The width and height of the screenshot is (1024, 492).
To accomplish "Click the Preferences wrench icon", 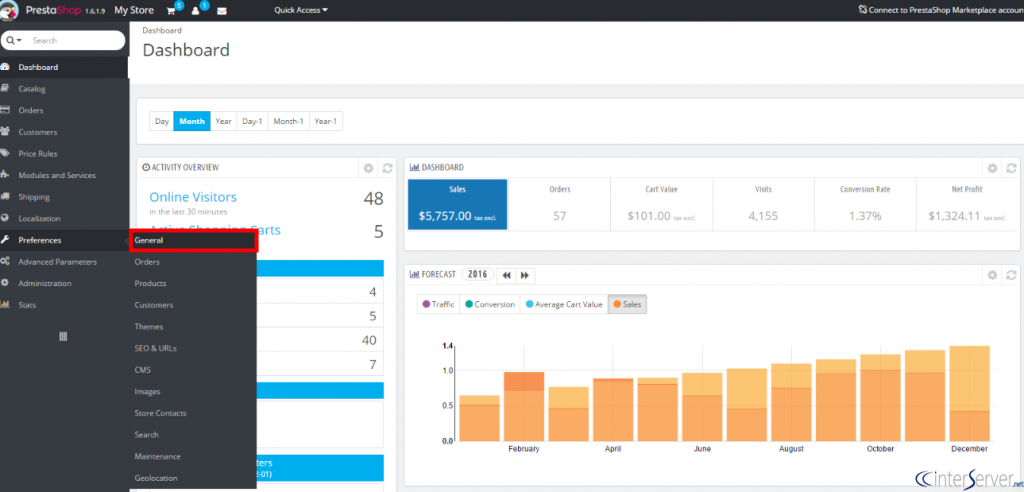I will tap(5, 240).
